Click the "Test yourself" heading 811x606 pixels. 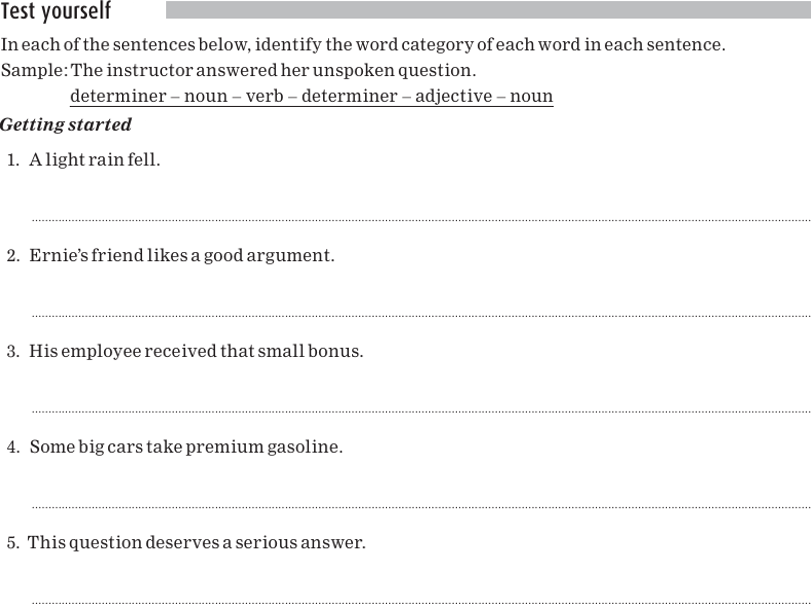point(56,12)
